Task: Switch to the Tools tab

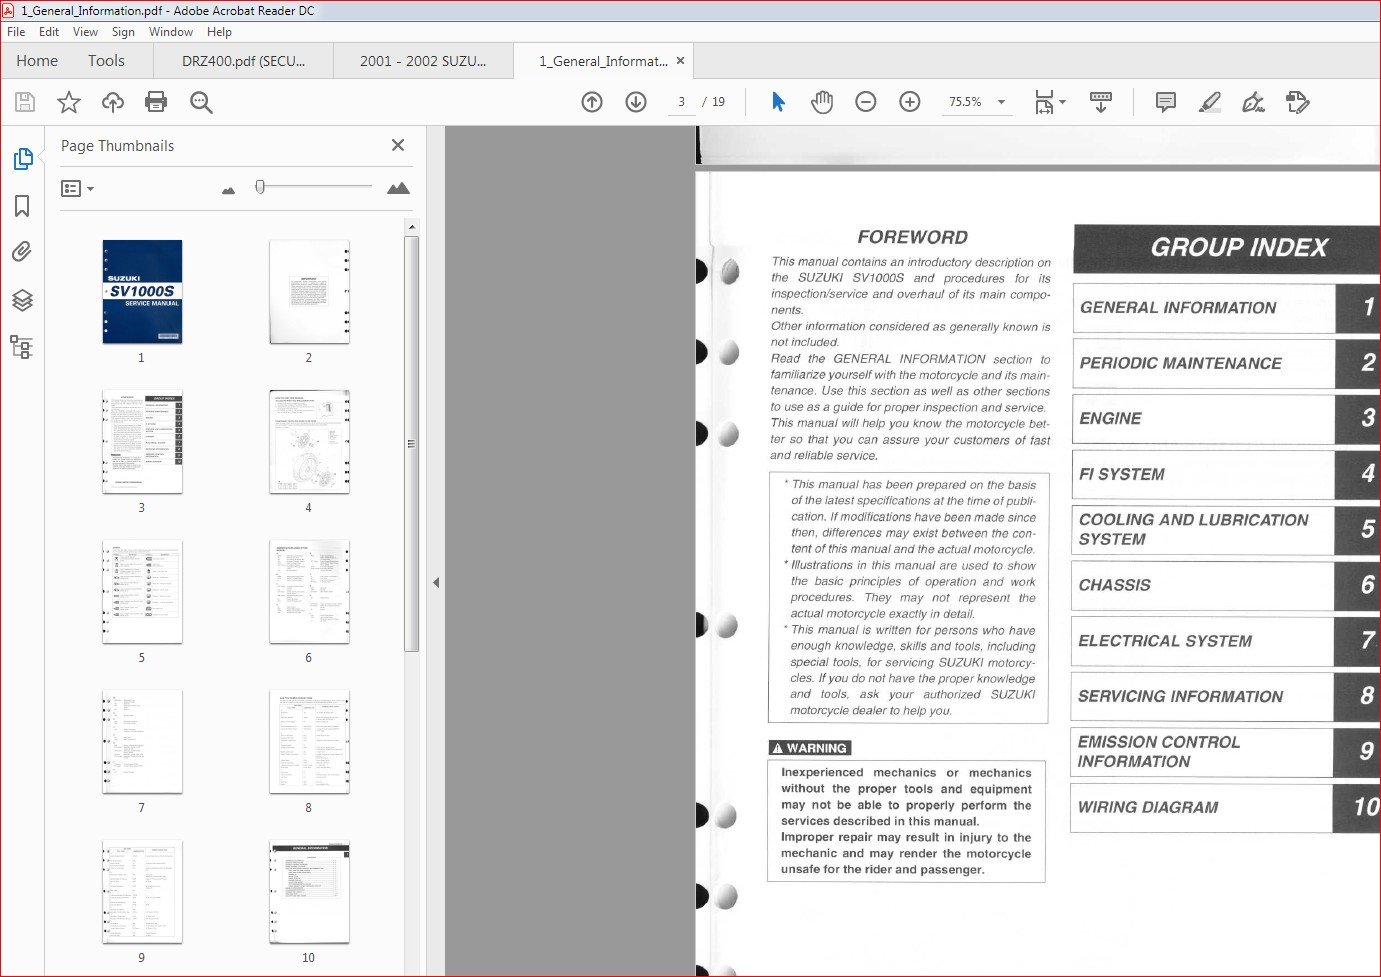Action: click(x=106, y=61)
